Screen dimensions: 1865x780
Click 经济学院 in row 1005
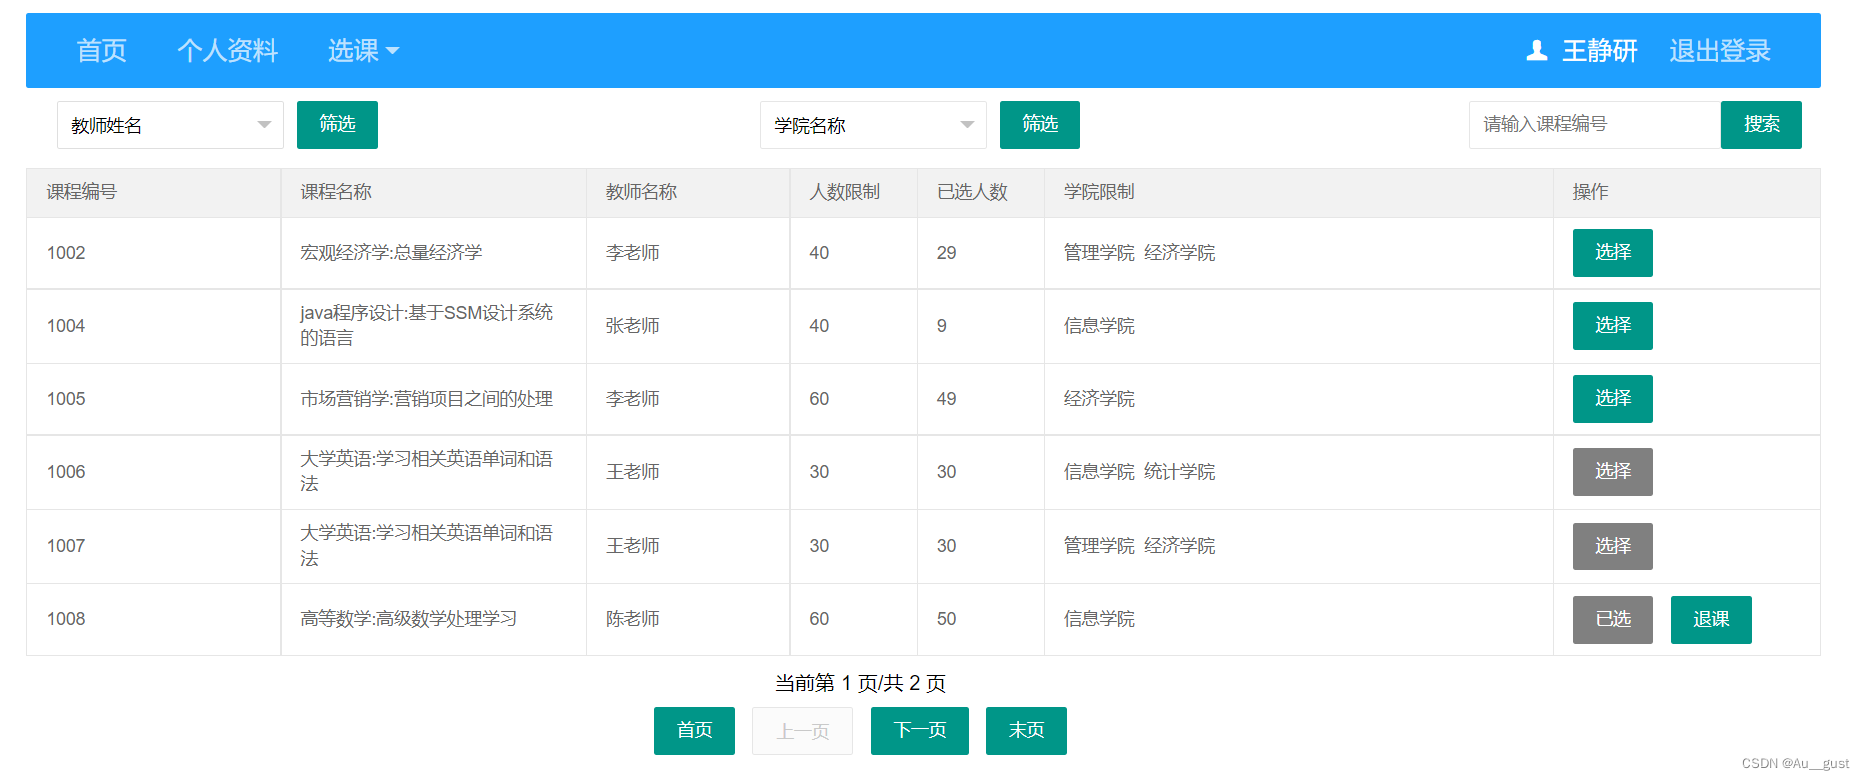1099,399
